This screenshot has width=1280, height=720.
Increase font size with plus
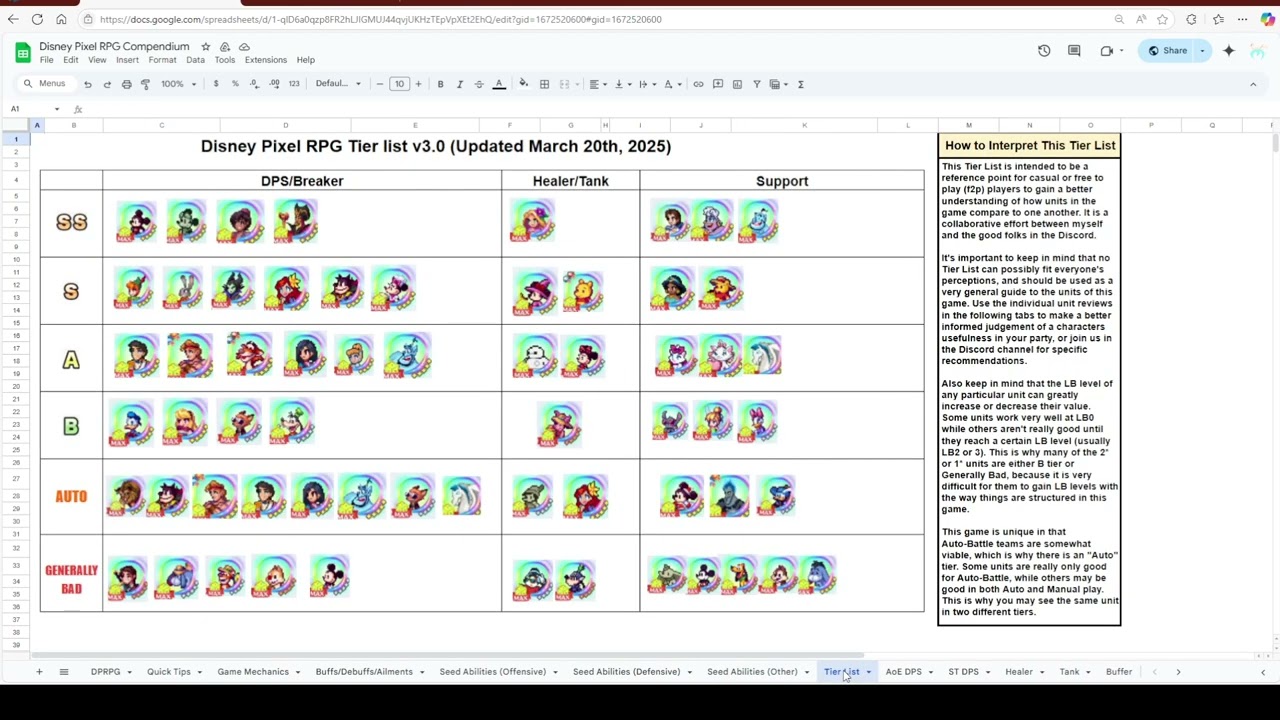point(418,84)
